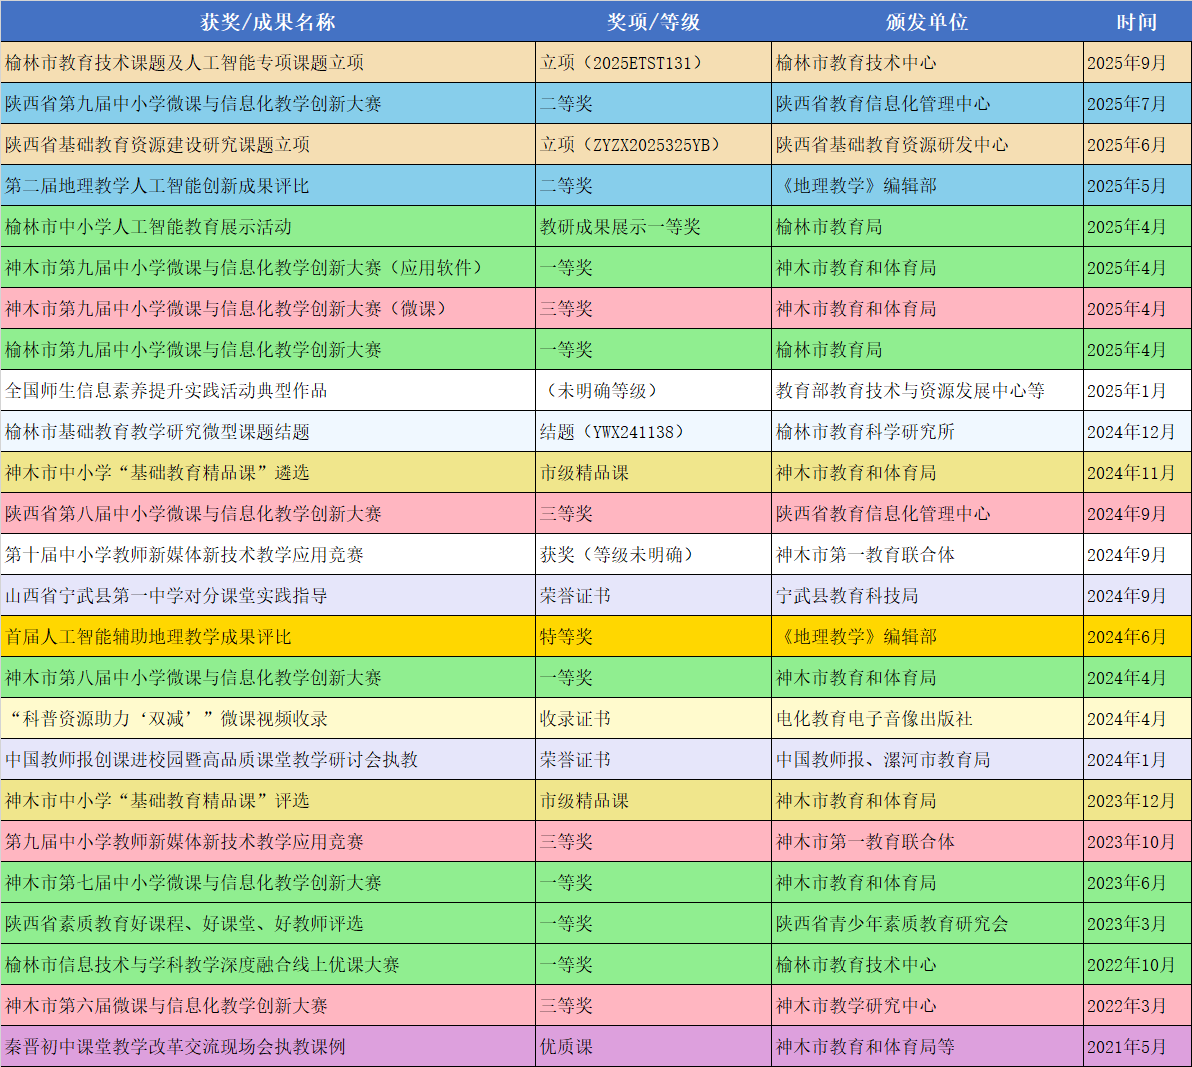Click cell 获奖（等级未明确）
This screenshot has width=1192, height=1067.
click(653, 555)
